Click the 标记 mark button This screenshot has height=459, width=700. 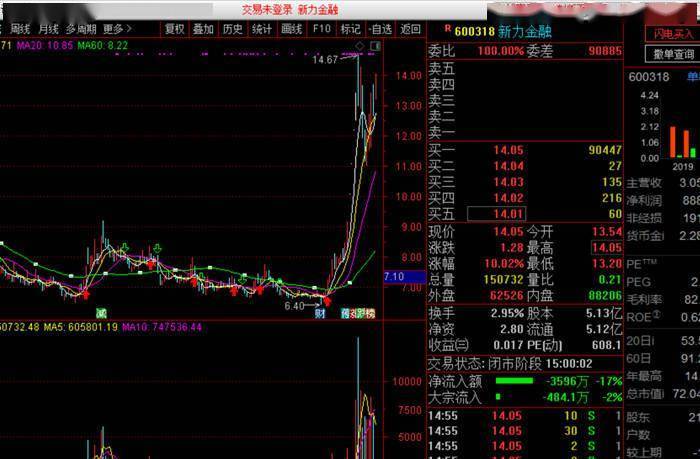[350, 29]
